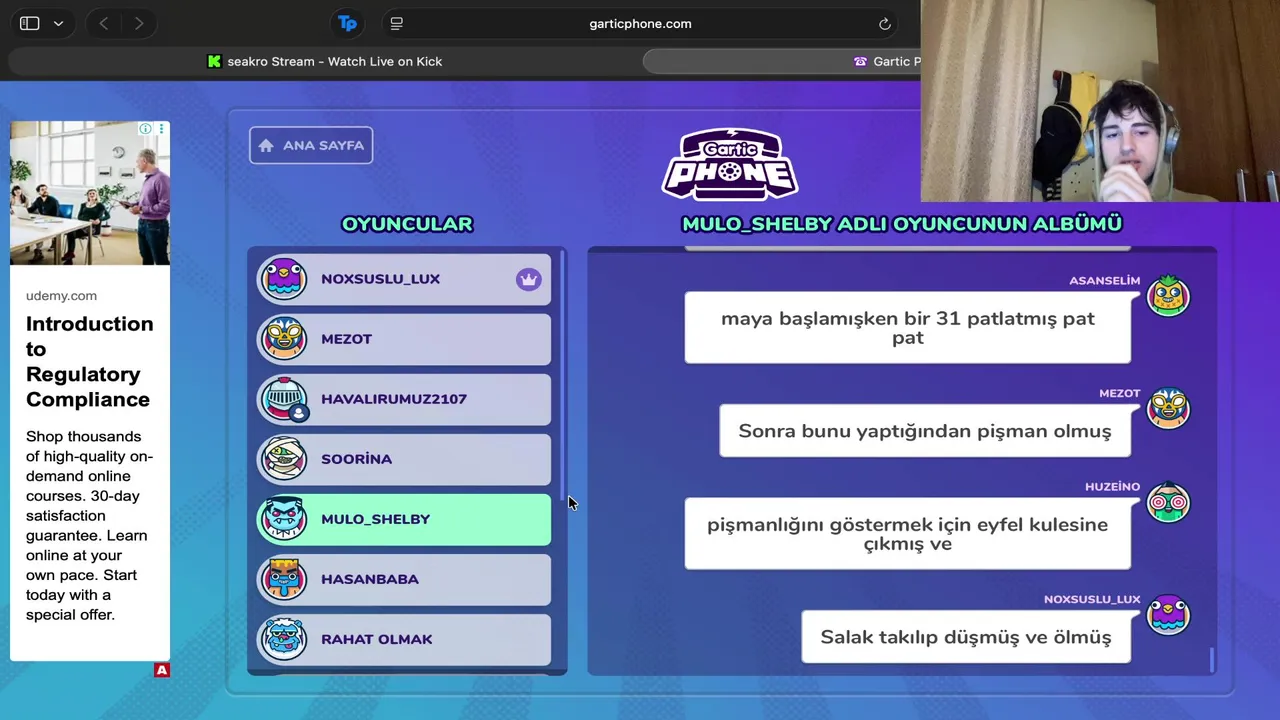Click the reader view icon in address bar
Image resolution: width=1280 pixels, height=720 pixels.
point(396,23)
